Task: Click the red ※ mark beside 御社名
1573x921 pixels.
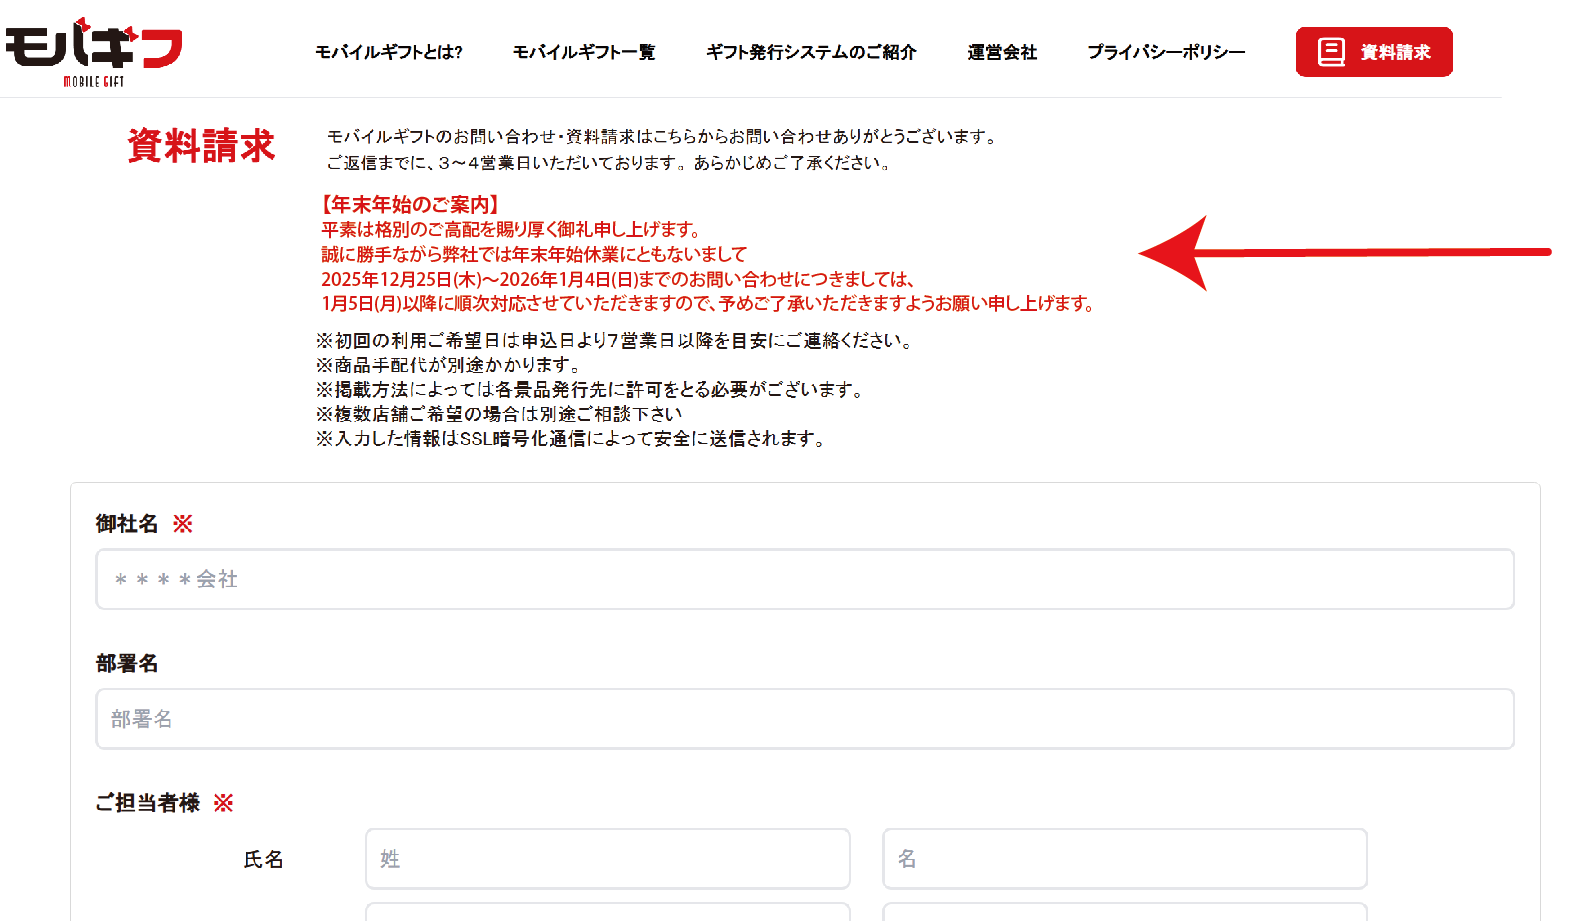Action: (x=183, y=524)
